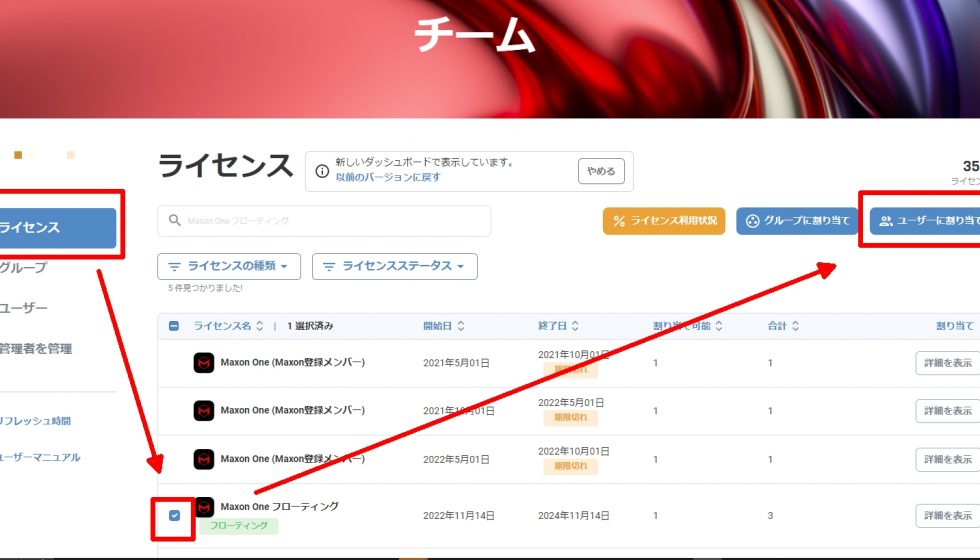Open the 管理者を管理 sidebar item

coord(36,349)
